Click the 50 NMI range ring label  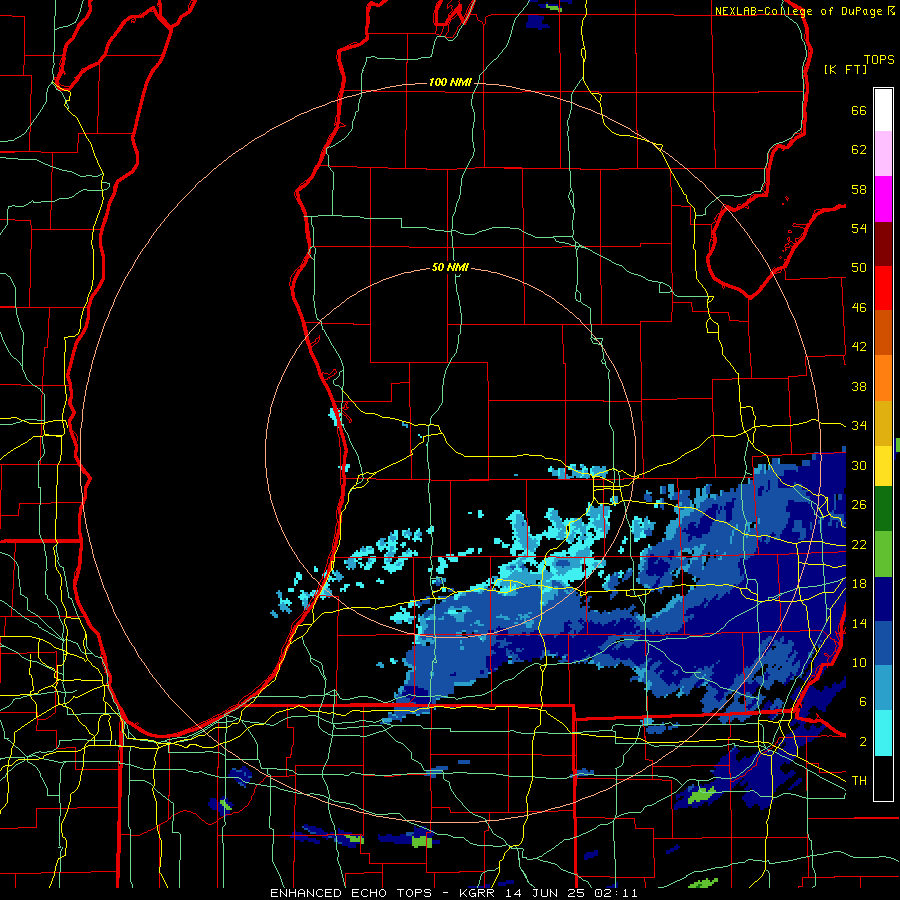pyautogui.click(x=450, y=267)
